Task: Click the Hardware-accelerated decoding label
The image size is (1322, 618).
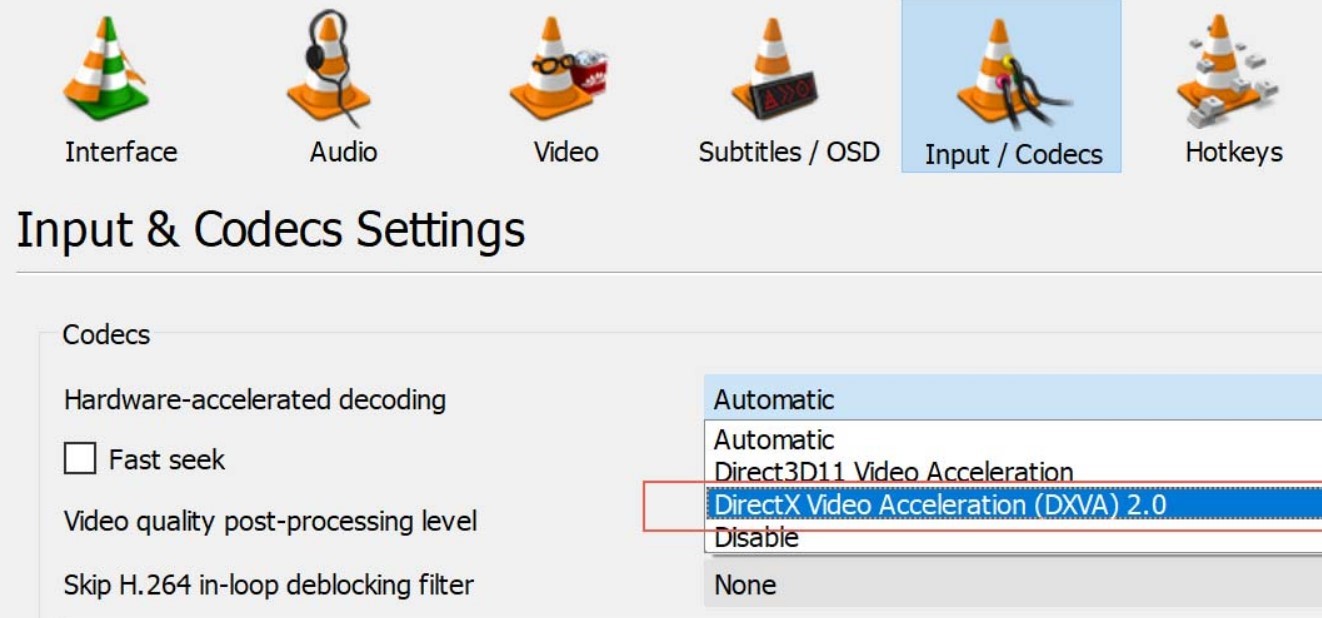Action: (x=254, y=400)
